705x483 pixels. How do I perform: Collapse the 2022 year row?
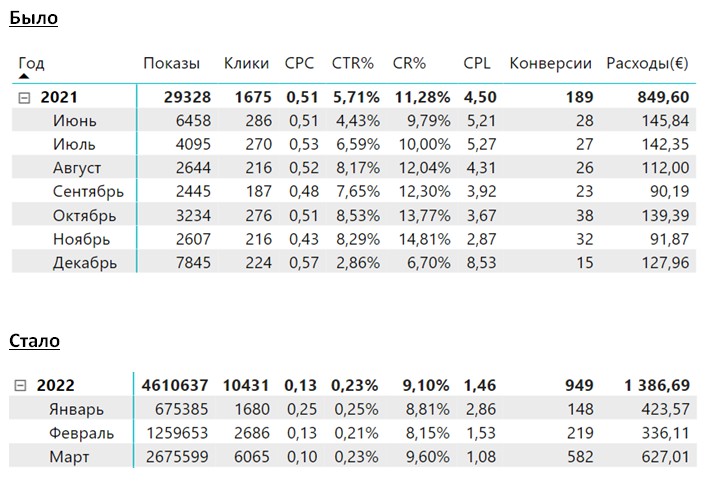(21, 386)
